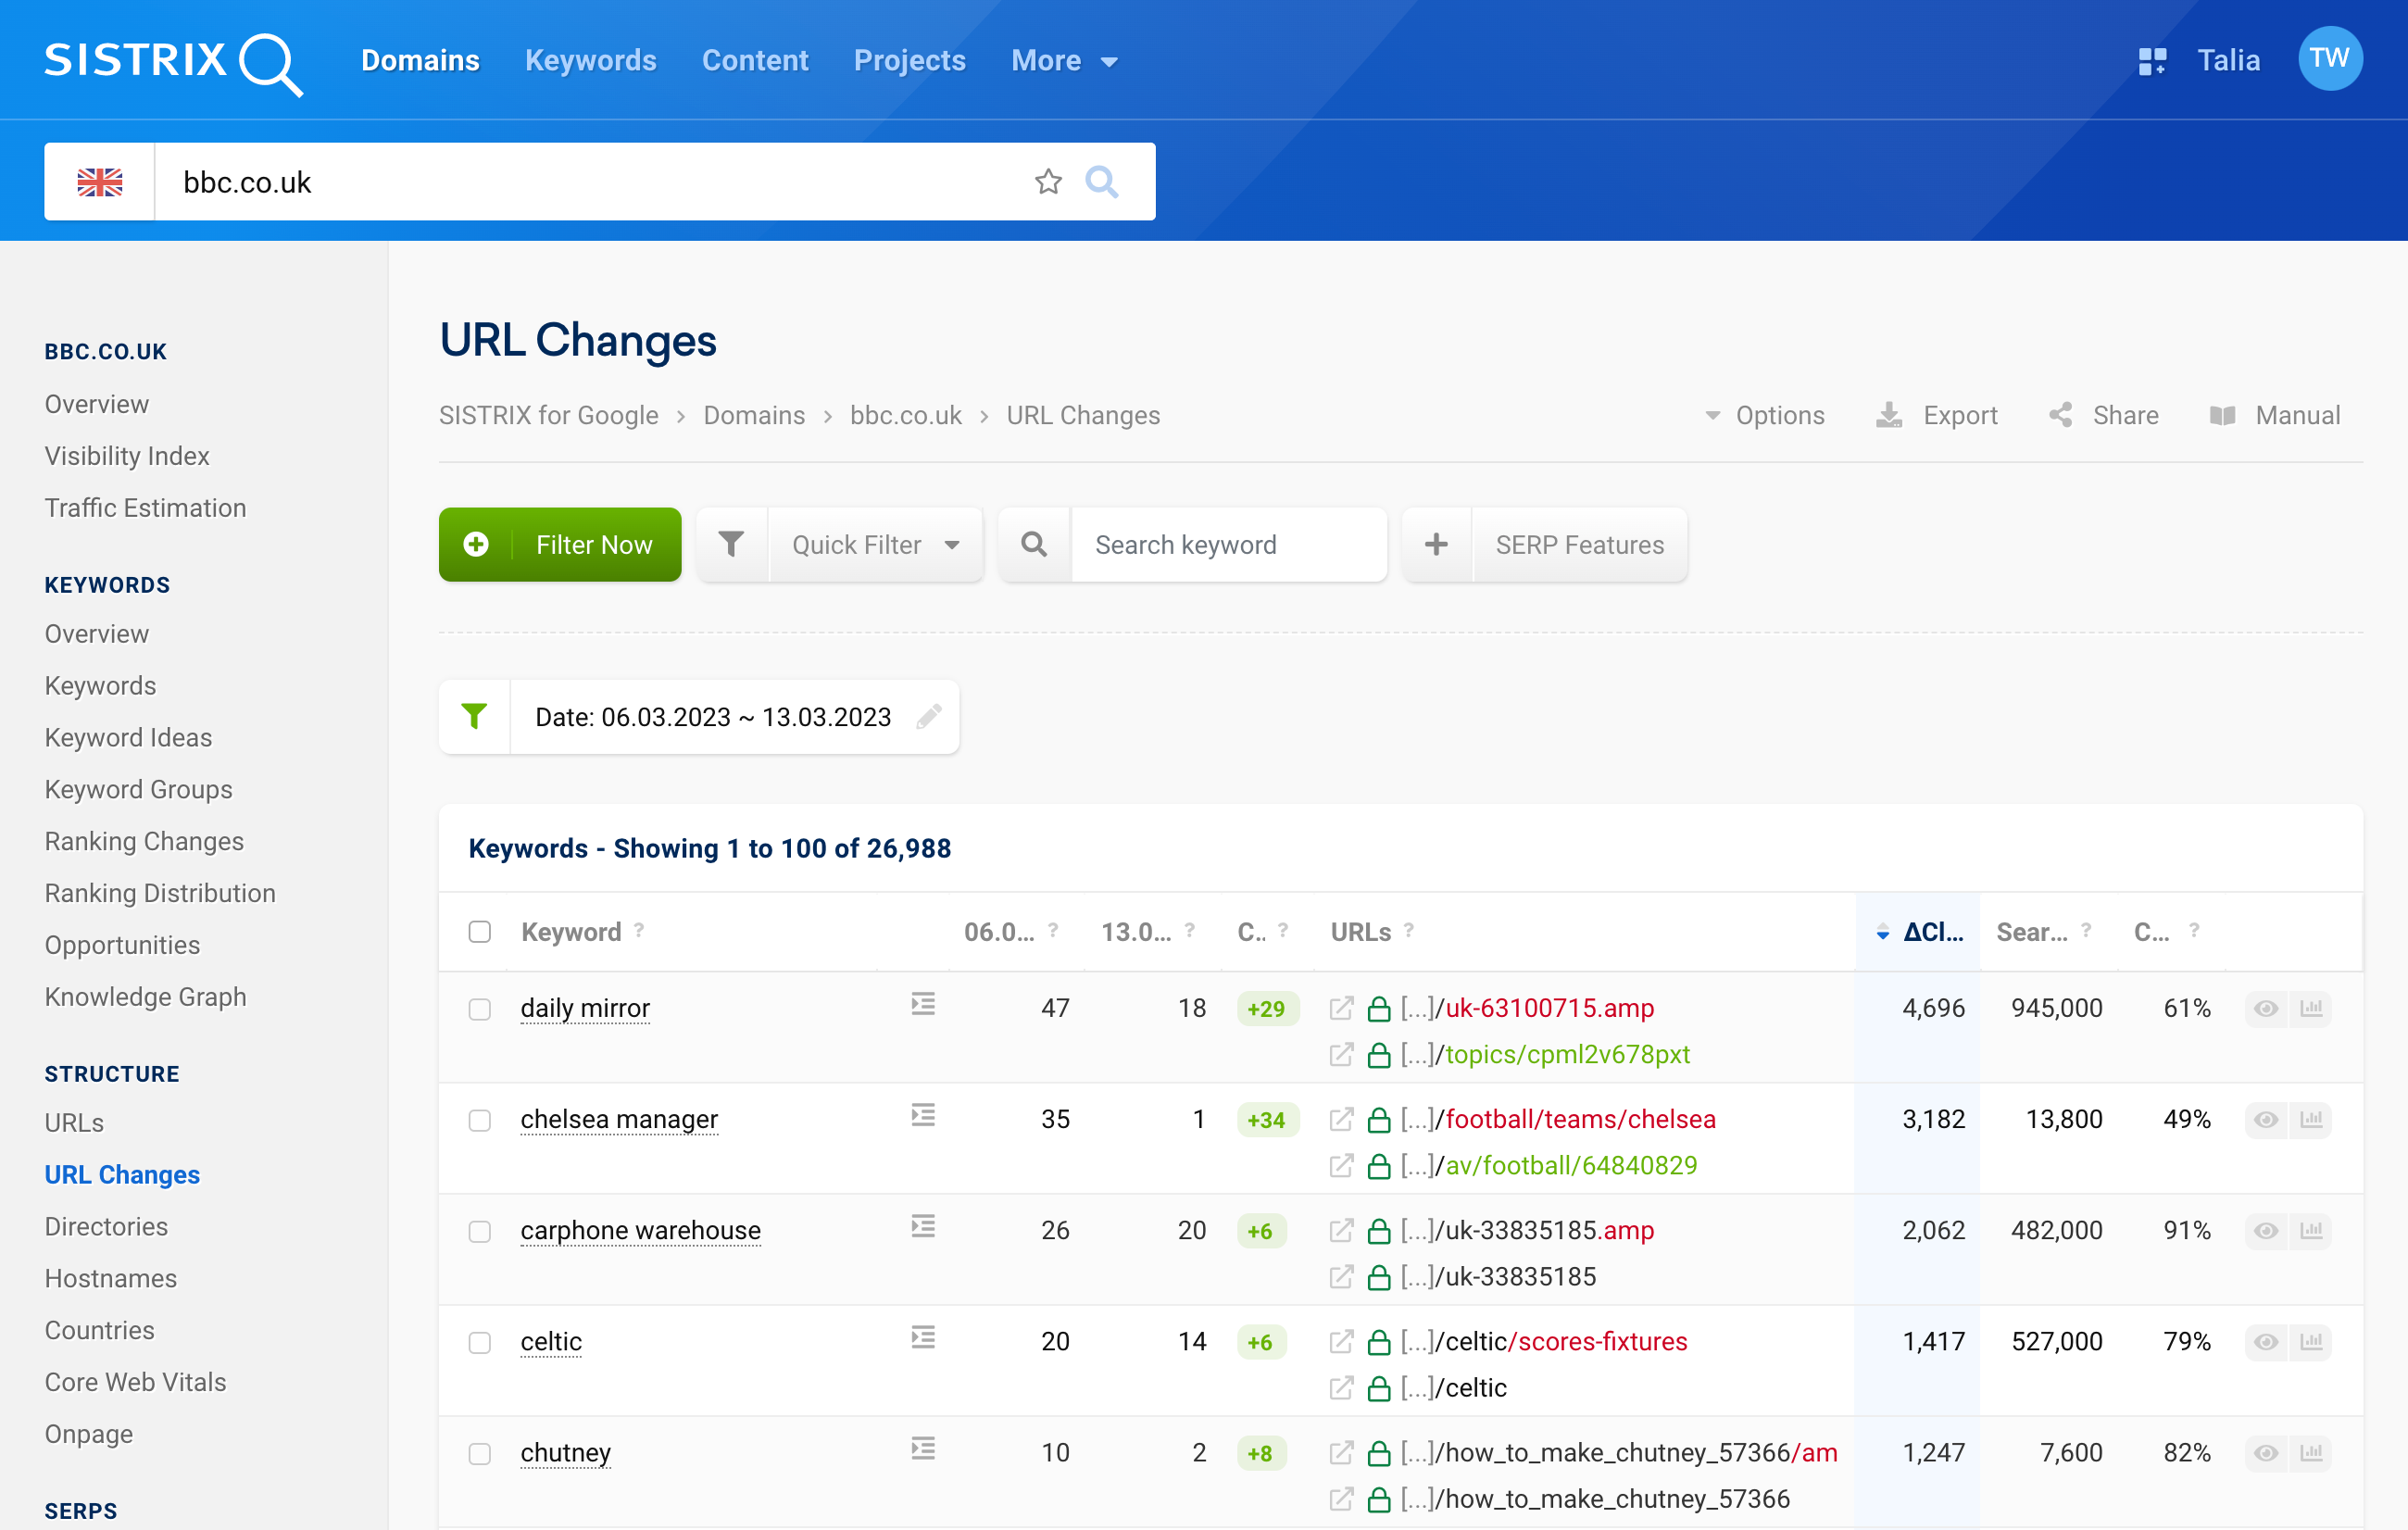Click the plus icon beside SERP Features
2408x1530 pixels.
tap(1436, 544)
